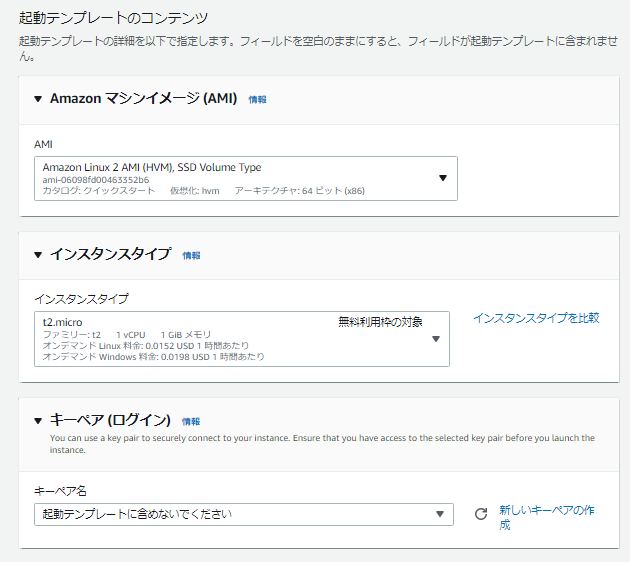Click the オンデマンド Linux 料金 line
Image resolution: width=630 pixels, height=562 pixels.
pos(145,345)
